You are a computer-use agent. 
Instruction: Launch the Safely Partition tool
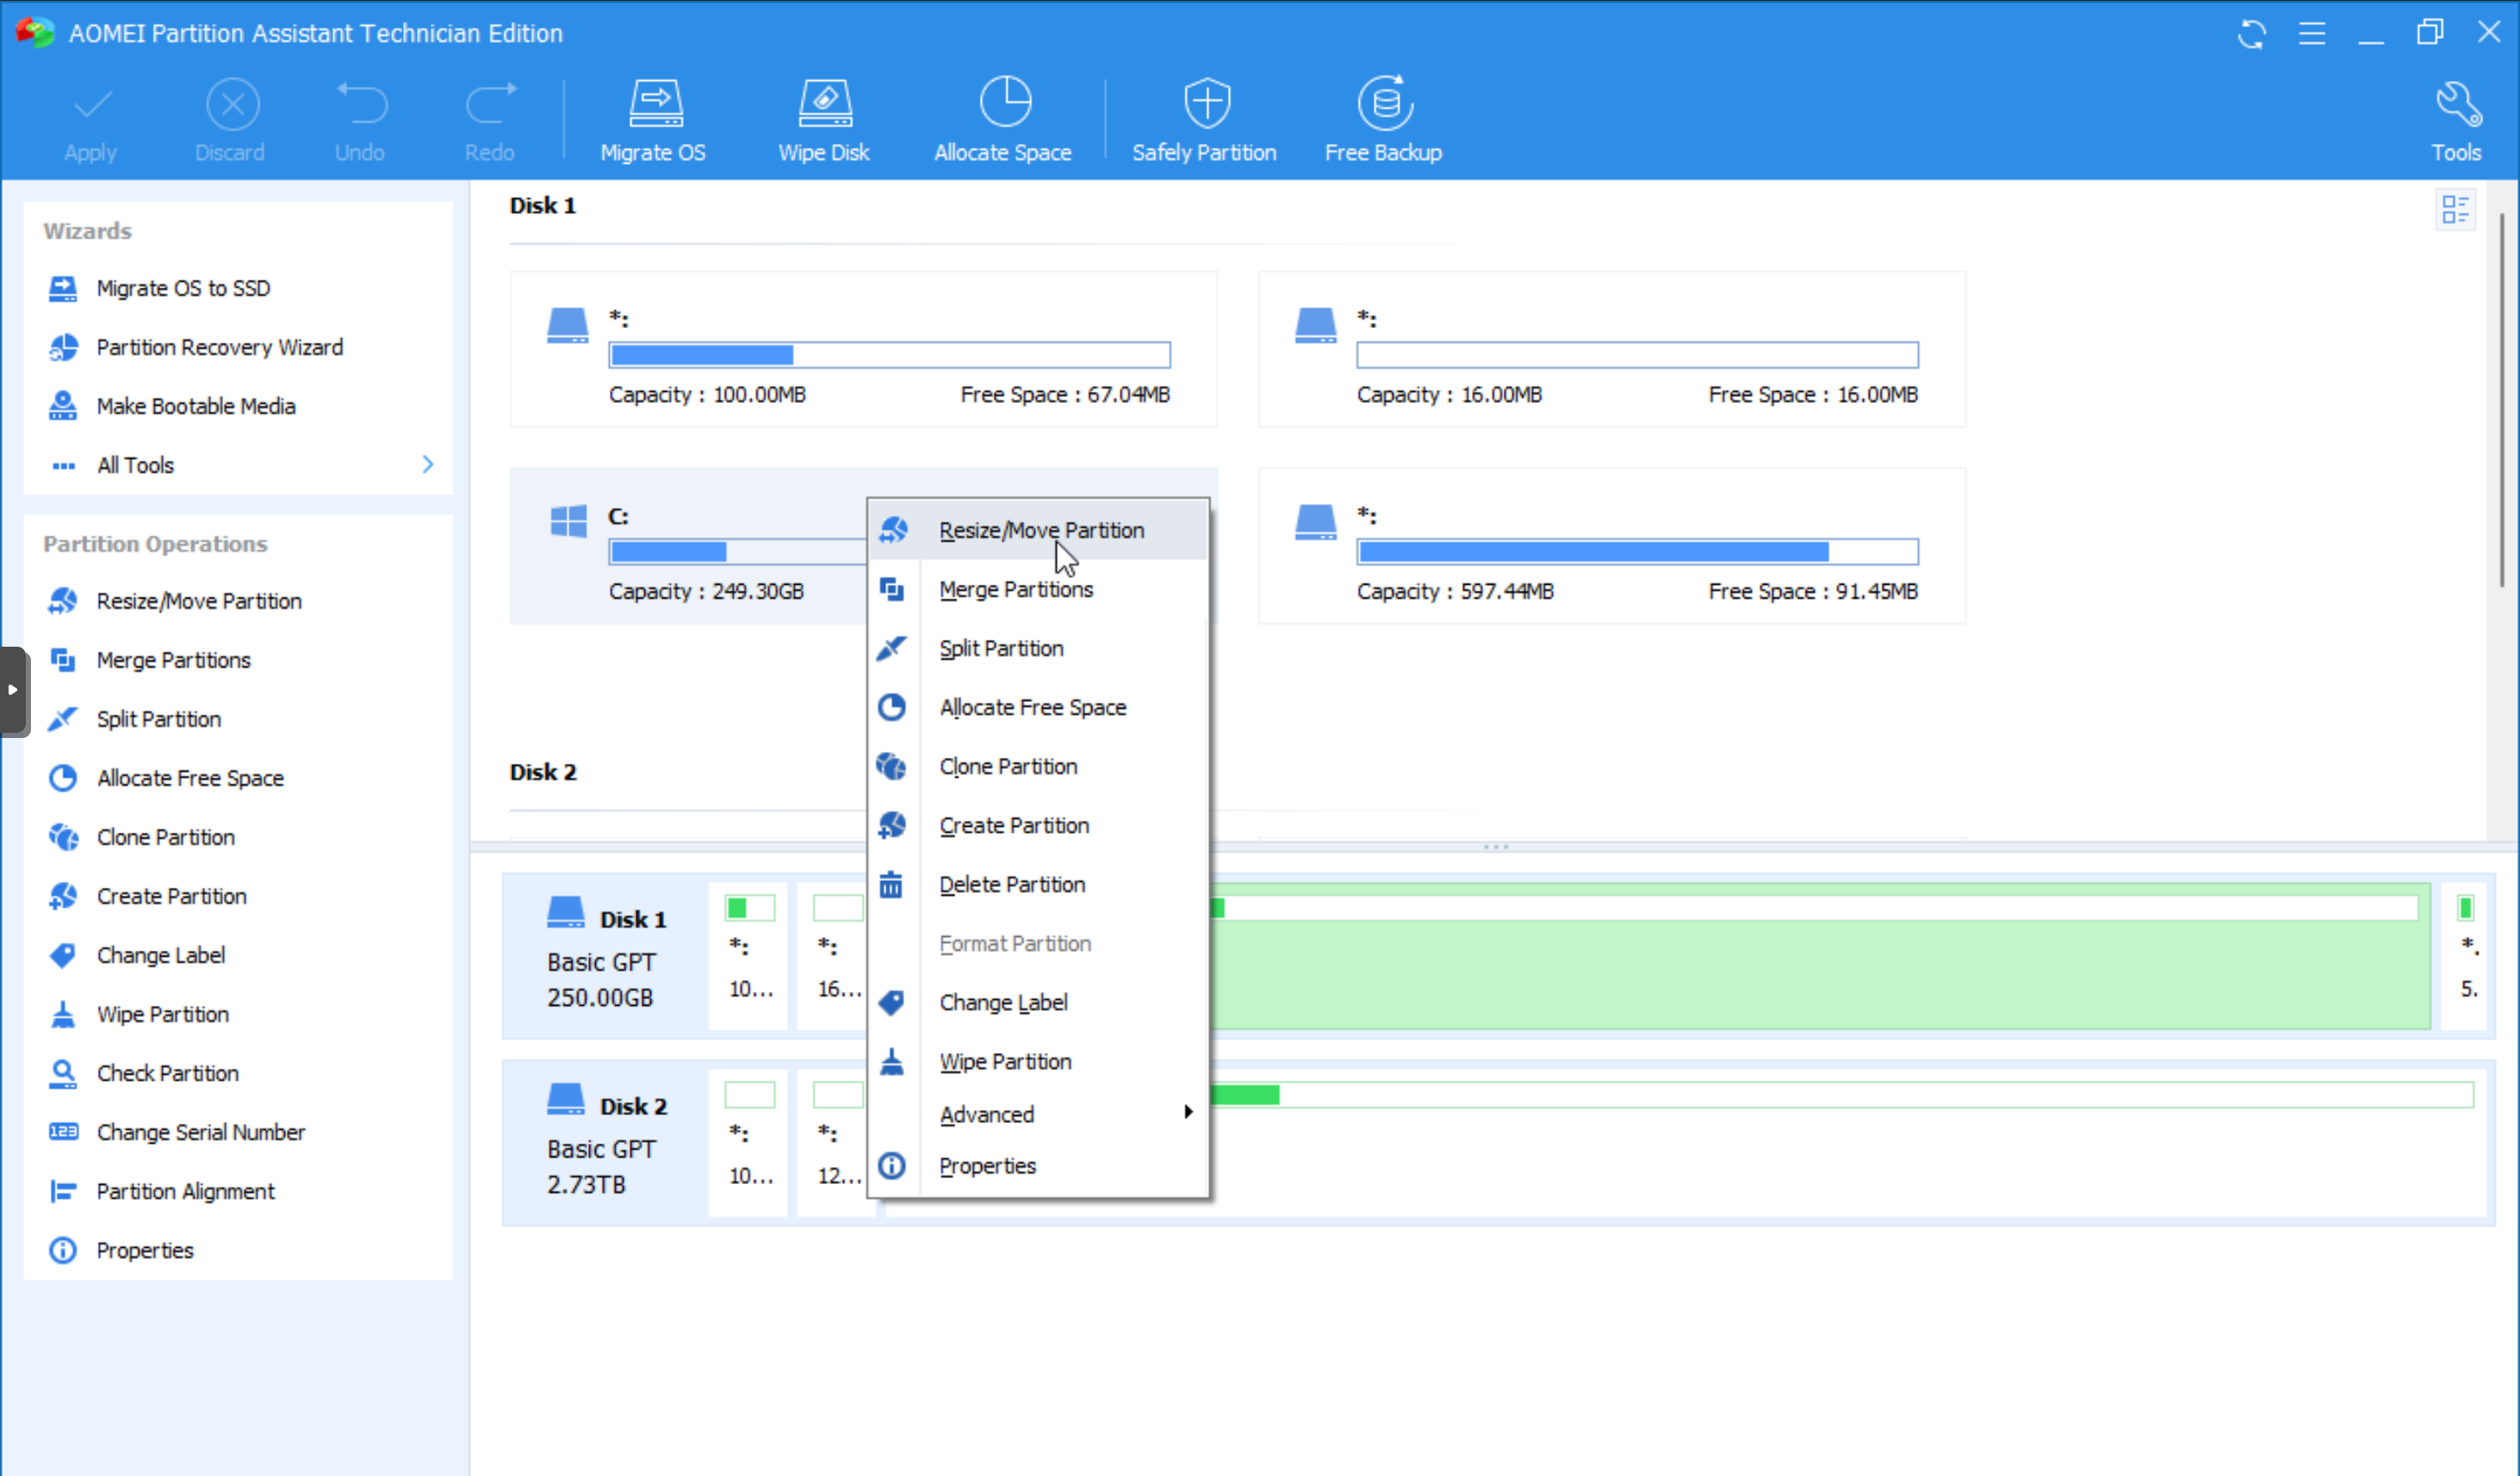click(1205, 120)
